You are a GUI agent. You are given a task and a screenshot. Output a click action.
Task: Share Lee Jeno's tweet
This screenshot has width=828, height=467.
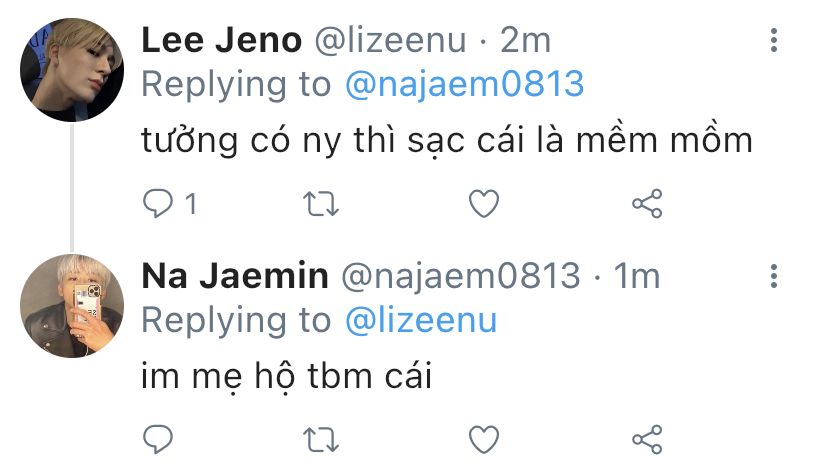[x=647, y=203]
